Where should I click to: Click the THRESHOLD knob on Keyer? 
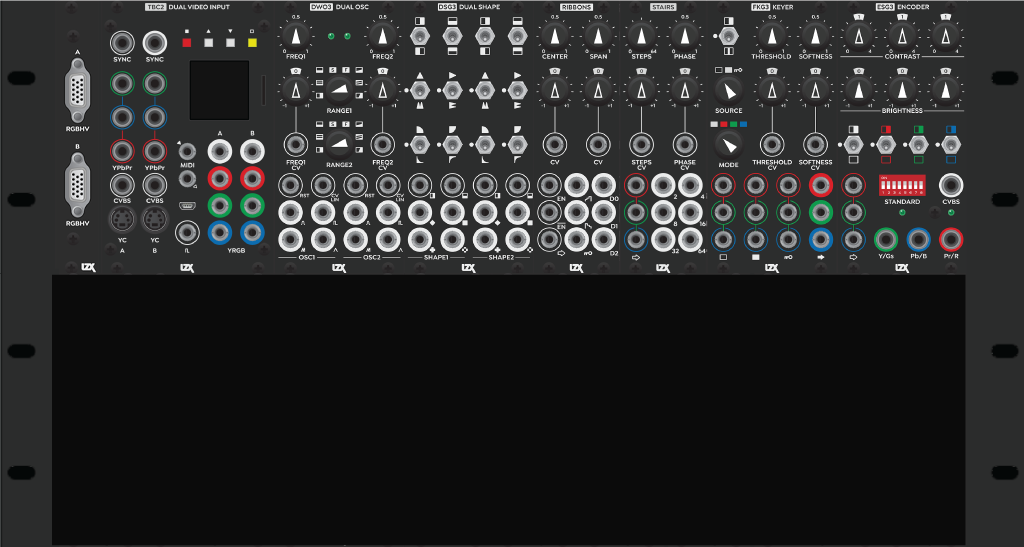tap(772, 37)
